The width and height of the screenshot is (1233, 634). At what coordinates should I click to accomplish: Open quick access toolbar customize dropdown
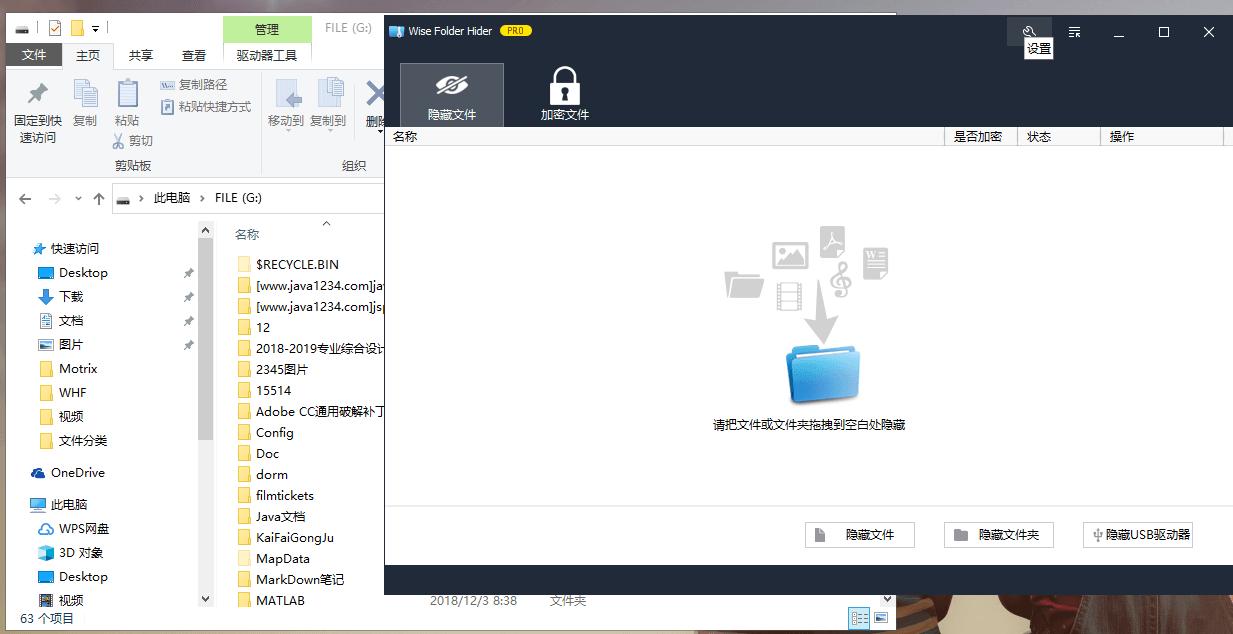95,29
